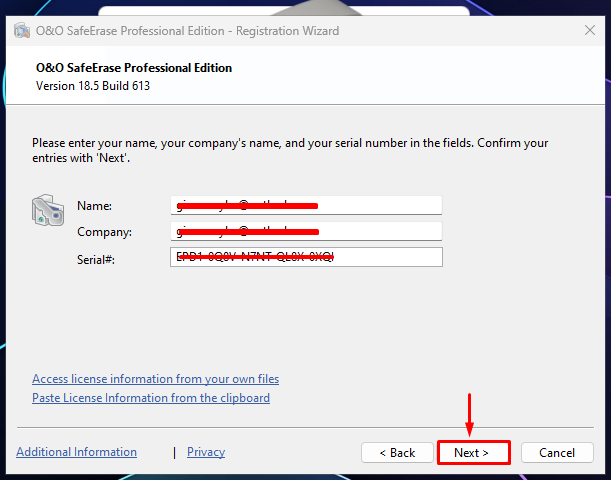This screenshot has width=611, height=480.
Task: Click the 'Serial#:' field label
Action: pos(96,259)
